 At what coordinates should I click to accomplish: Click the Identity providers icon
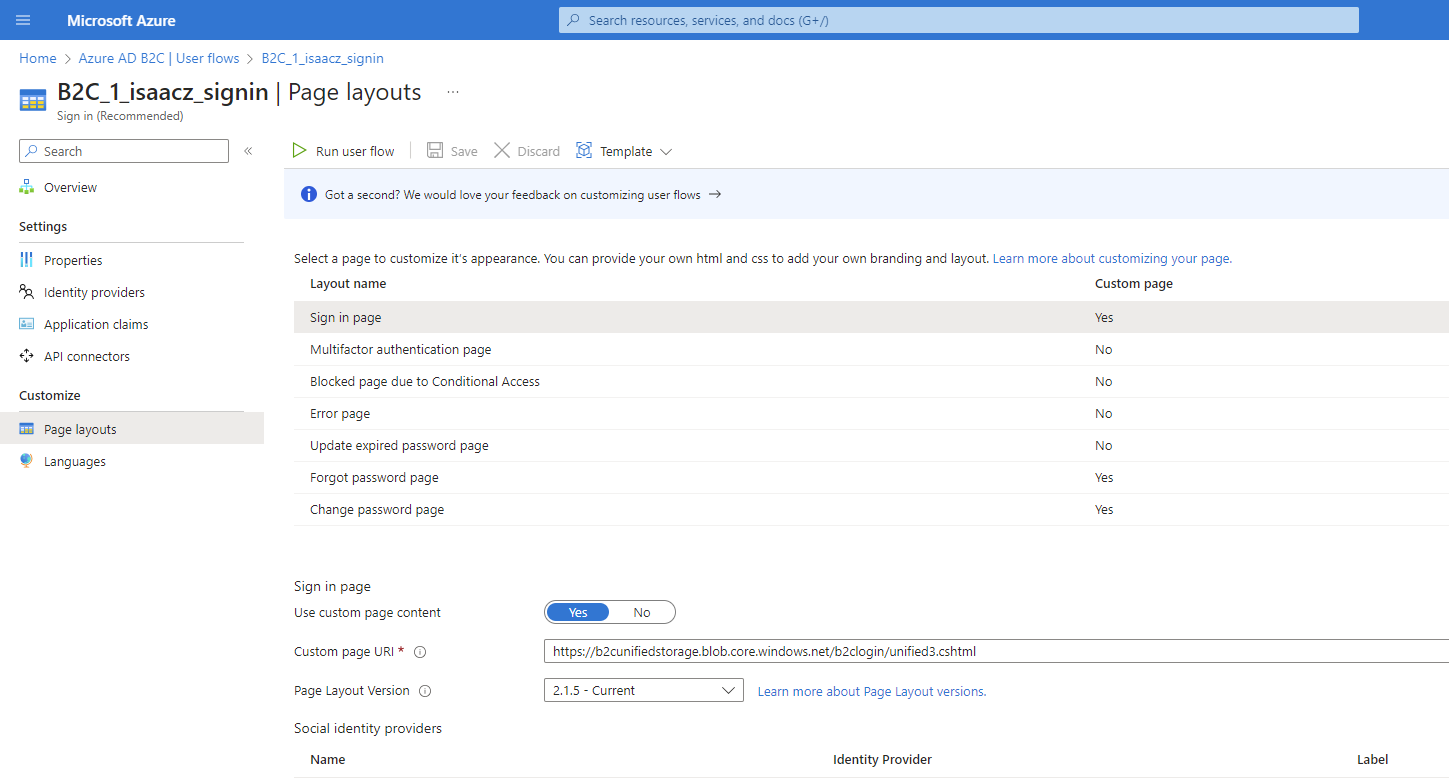click(x=27, y=292)
